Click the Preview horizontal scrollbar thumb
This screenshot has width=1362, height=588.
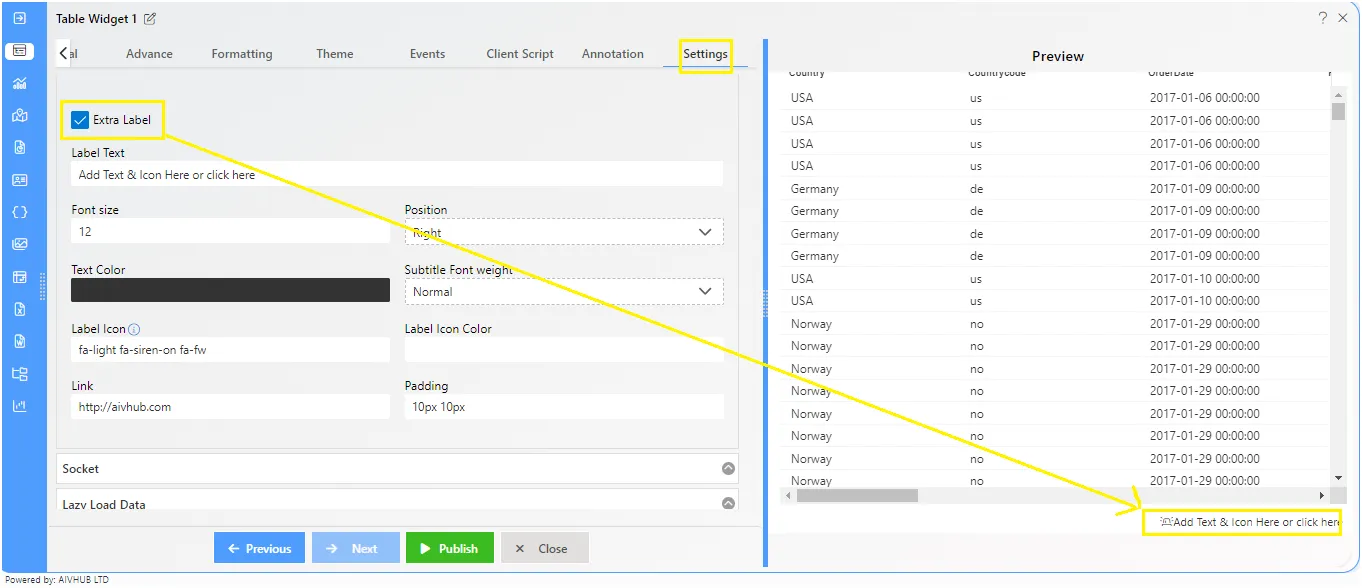coord(857,495)
